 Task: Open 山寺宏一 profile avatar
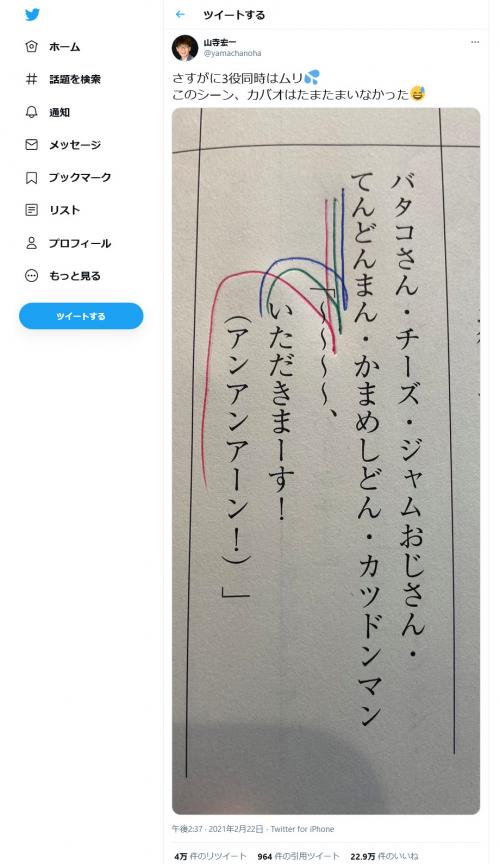click(185, 48)
